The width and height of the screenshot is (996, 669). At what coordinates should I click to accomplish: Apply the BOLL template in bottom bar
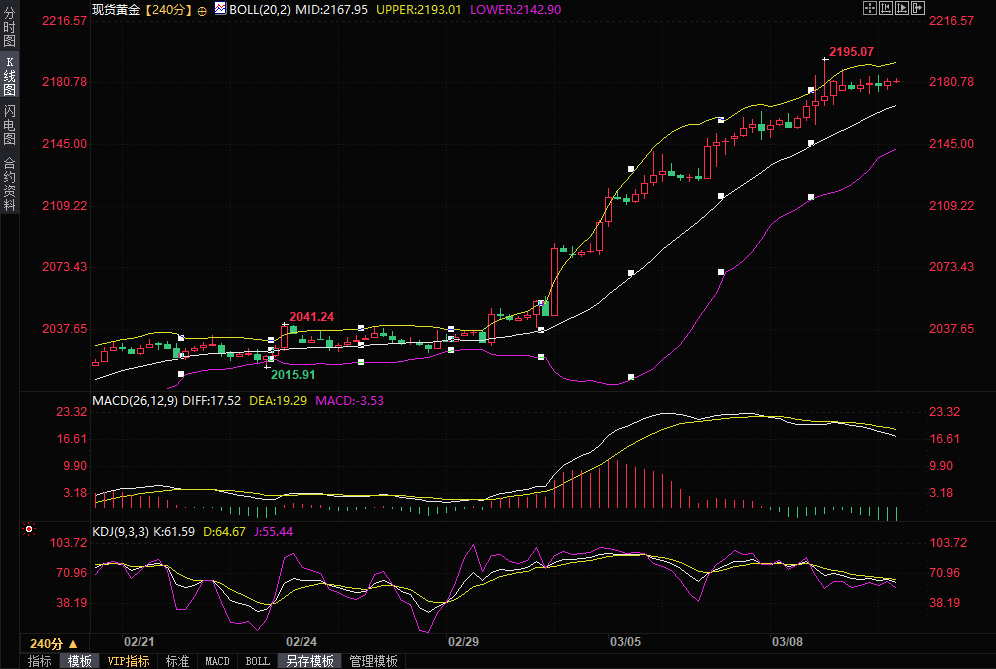[x=258, y=661]
